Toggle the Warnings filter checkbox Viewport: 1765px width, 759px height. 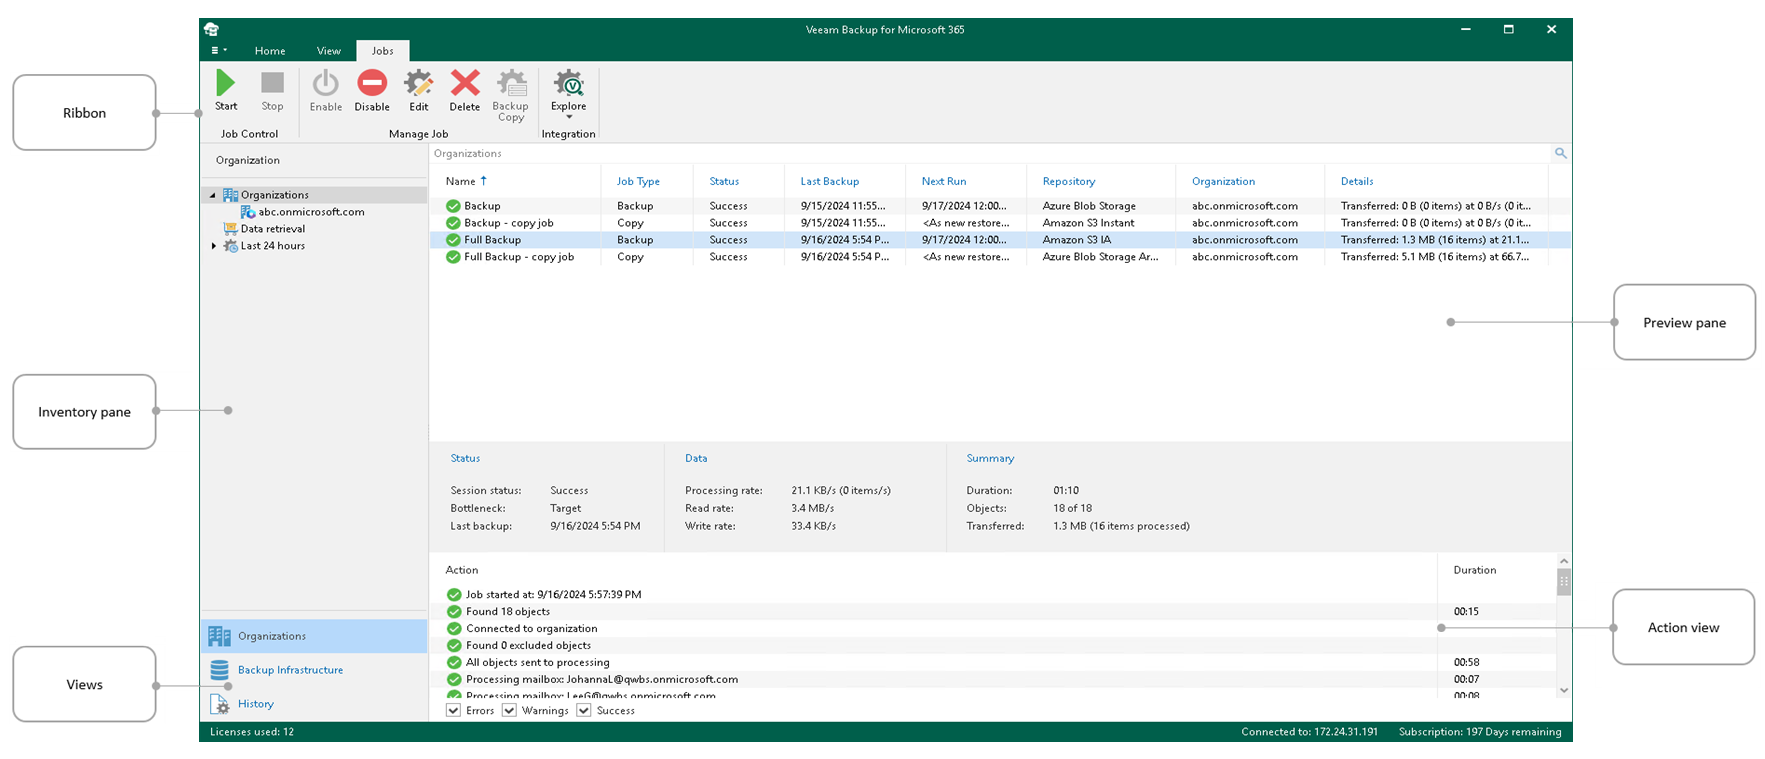point(509,710)
